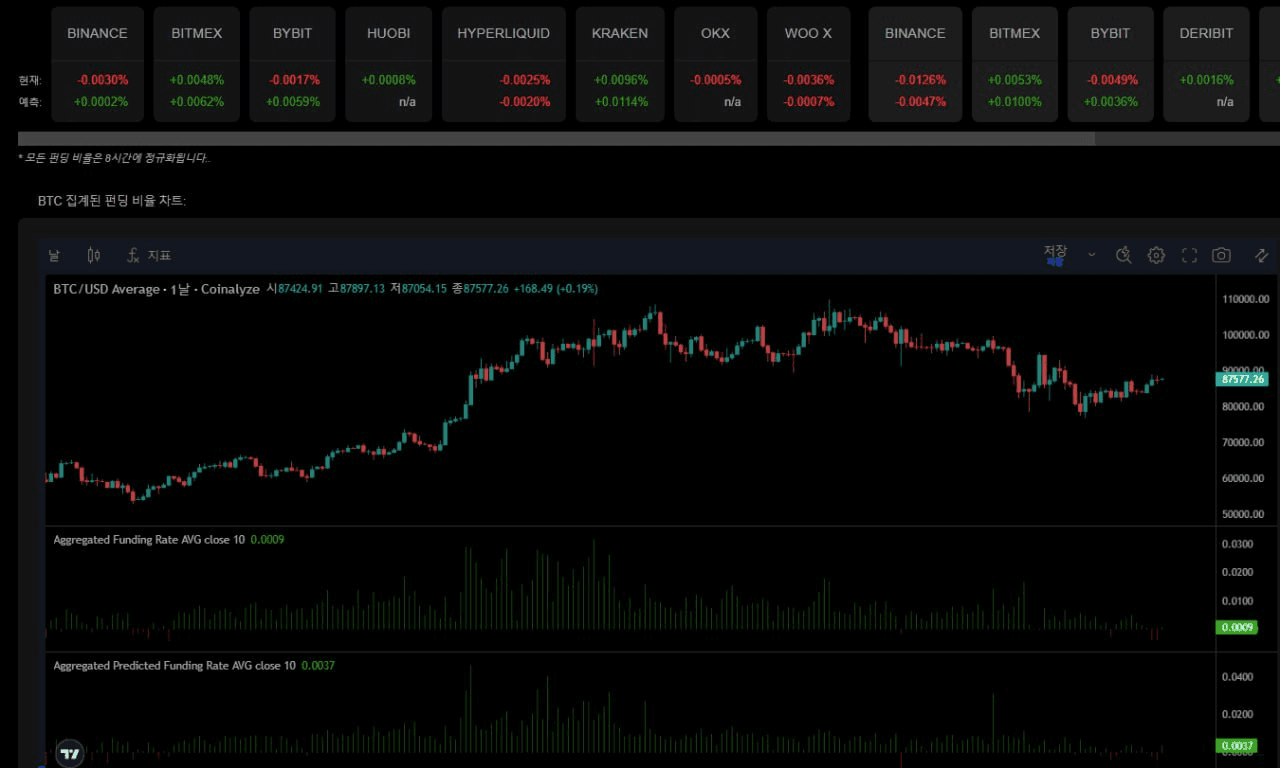Take a chart snapshot with camera icon
Viewport: 1280px width, 768px height.
1221,255
